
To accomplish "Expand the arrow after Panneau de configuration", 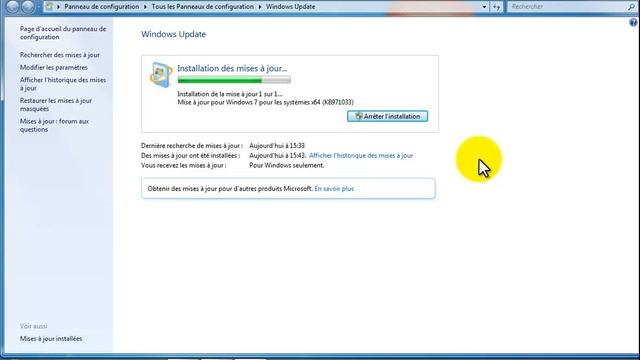I will [x=145, y=7].
